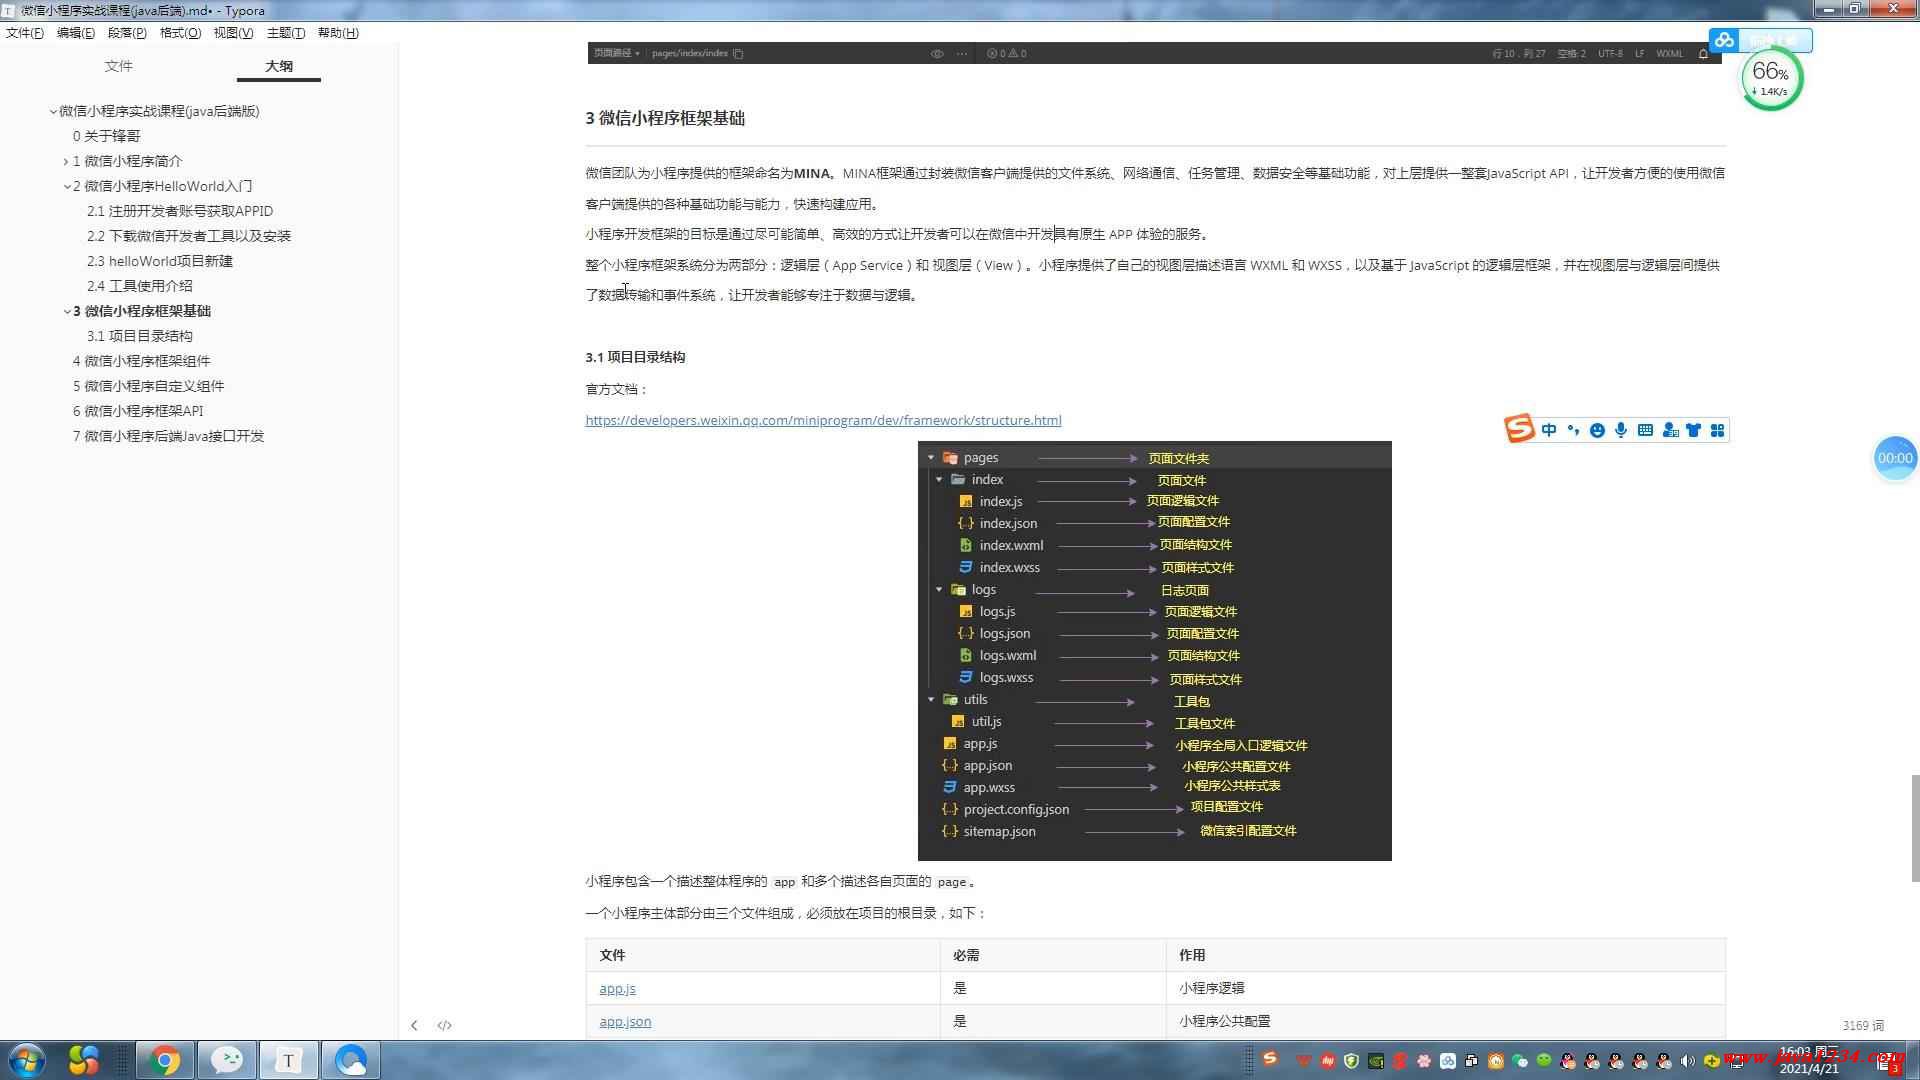Open the 帮助(H) menu
The width and height of the screenshot is (1920, 1080).
[338, 33]
